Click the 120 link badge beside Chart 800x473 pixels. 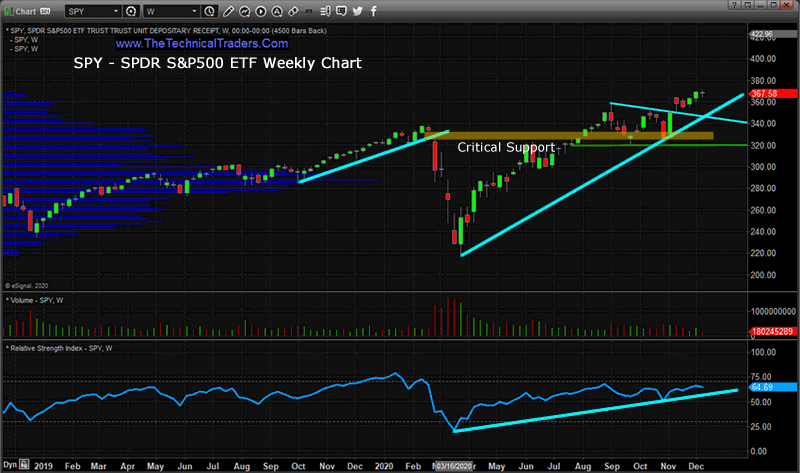(45, 11)
